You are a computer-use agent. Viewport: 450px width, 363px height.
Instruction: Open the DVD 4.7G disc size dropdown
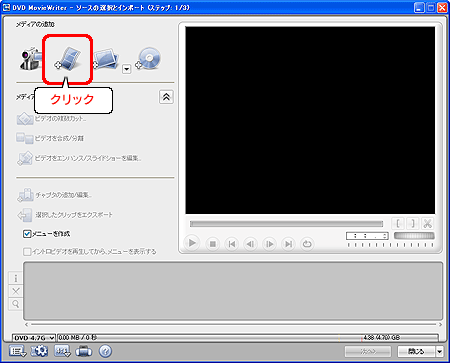34,338
